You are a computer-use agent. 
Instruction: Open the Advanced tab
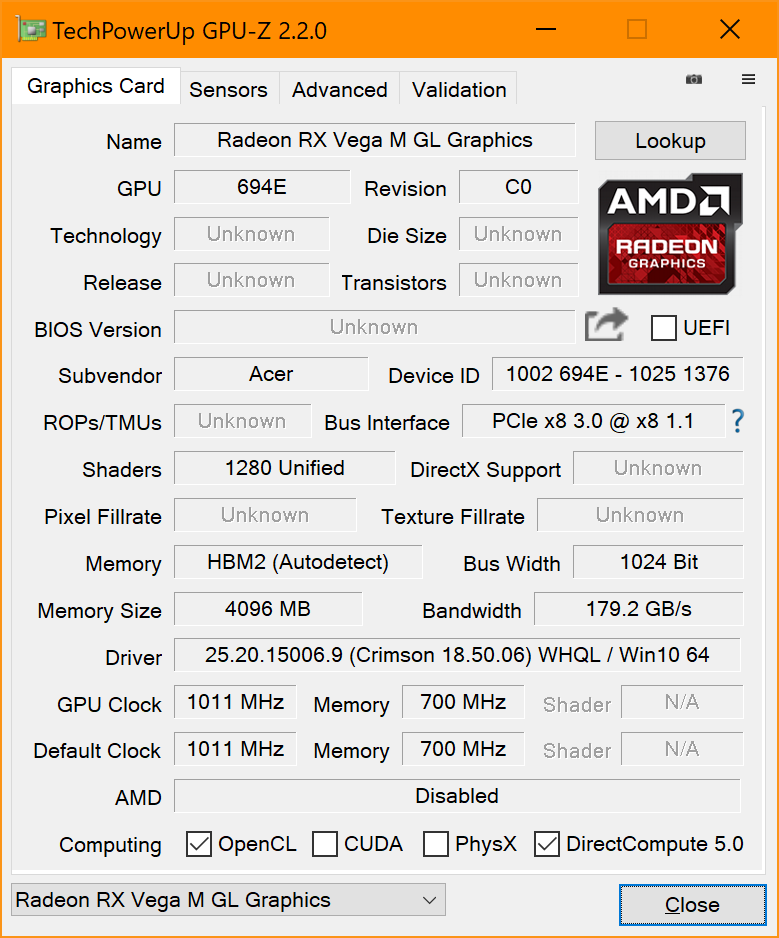click(x=339, y=89)
